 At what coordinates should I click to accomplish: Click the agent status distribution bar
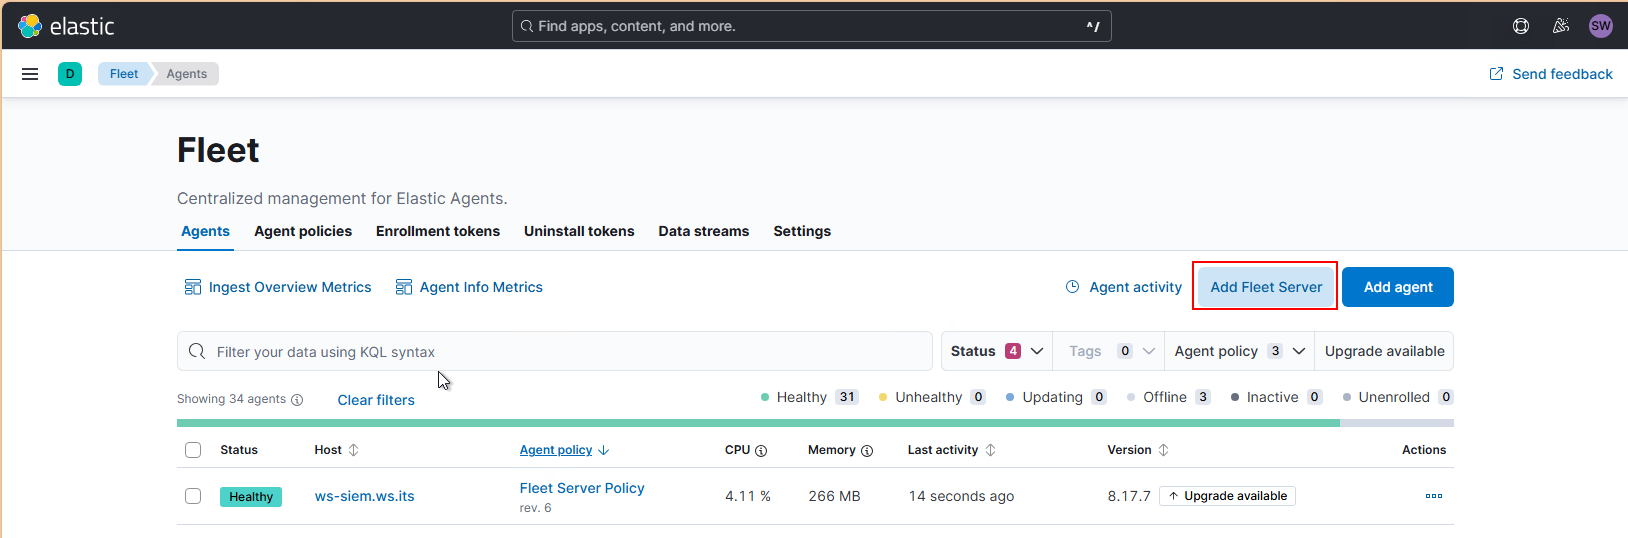(815, 423)
